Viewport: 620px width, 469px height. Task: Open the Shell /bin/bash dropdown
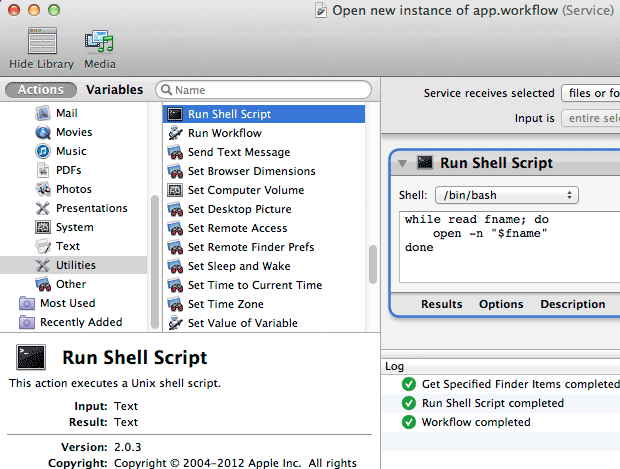pyautogui.click(x=506, y=195)
